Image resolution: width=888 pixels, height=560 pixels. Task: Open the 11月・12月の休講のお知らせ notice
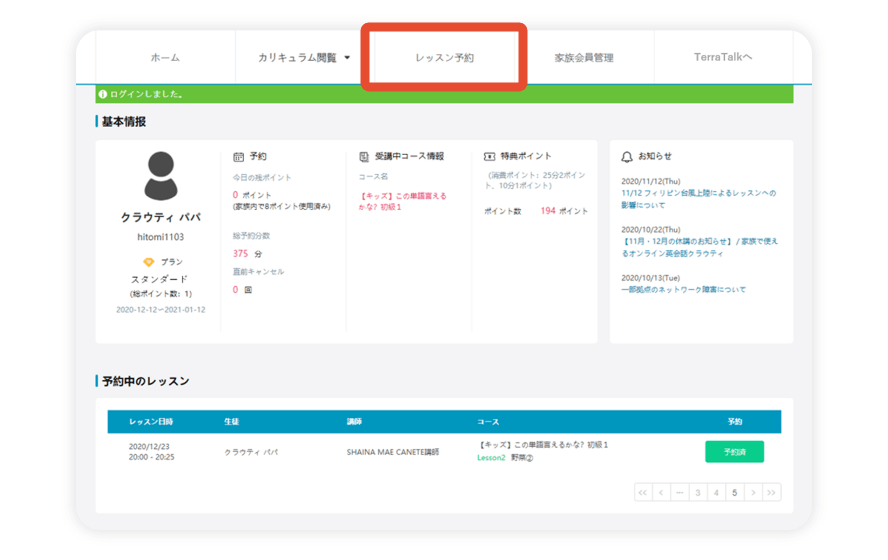point(699,247)
